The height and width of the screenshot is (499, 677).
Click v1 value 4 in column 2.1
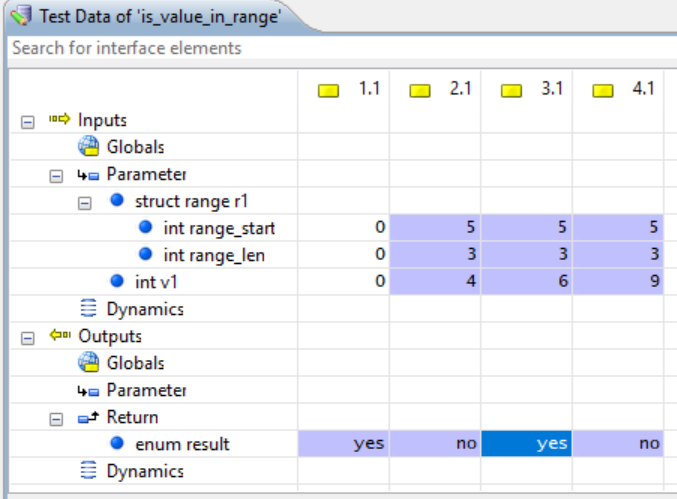(x=435, y=281)
